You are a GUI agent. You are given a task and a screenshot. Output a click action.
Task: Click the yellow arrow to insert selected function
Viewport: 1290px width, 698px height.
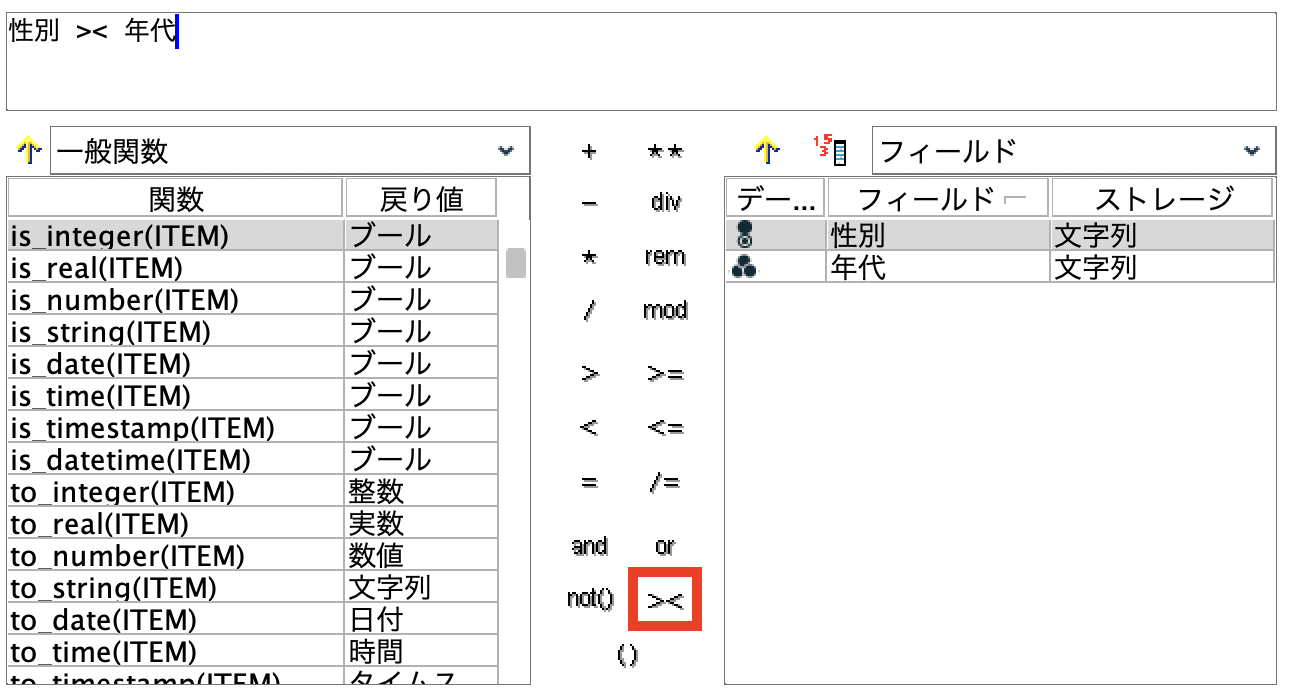28,151
